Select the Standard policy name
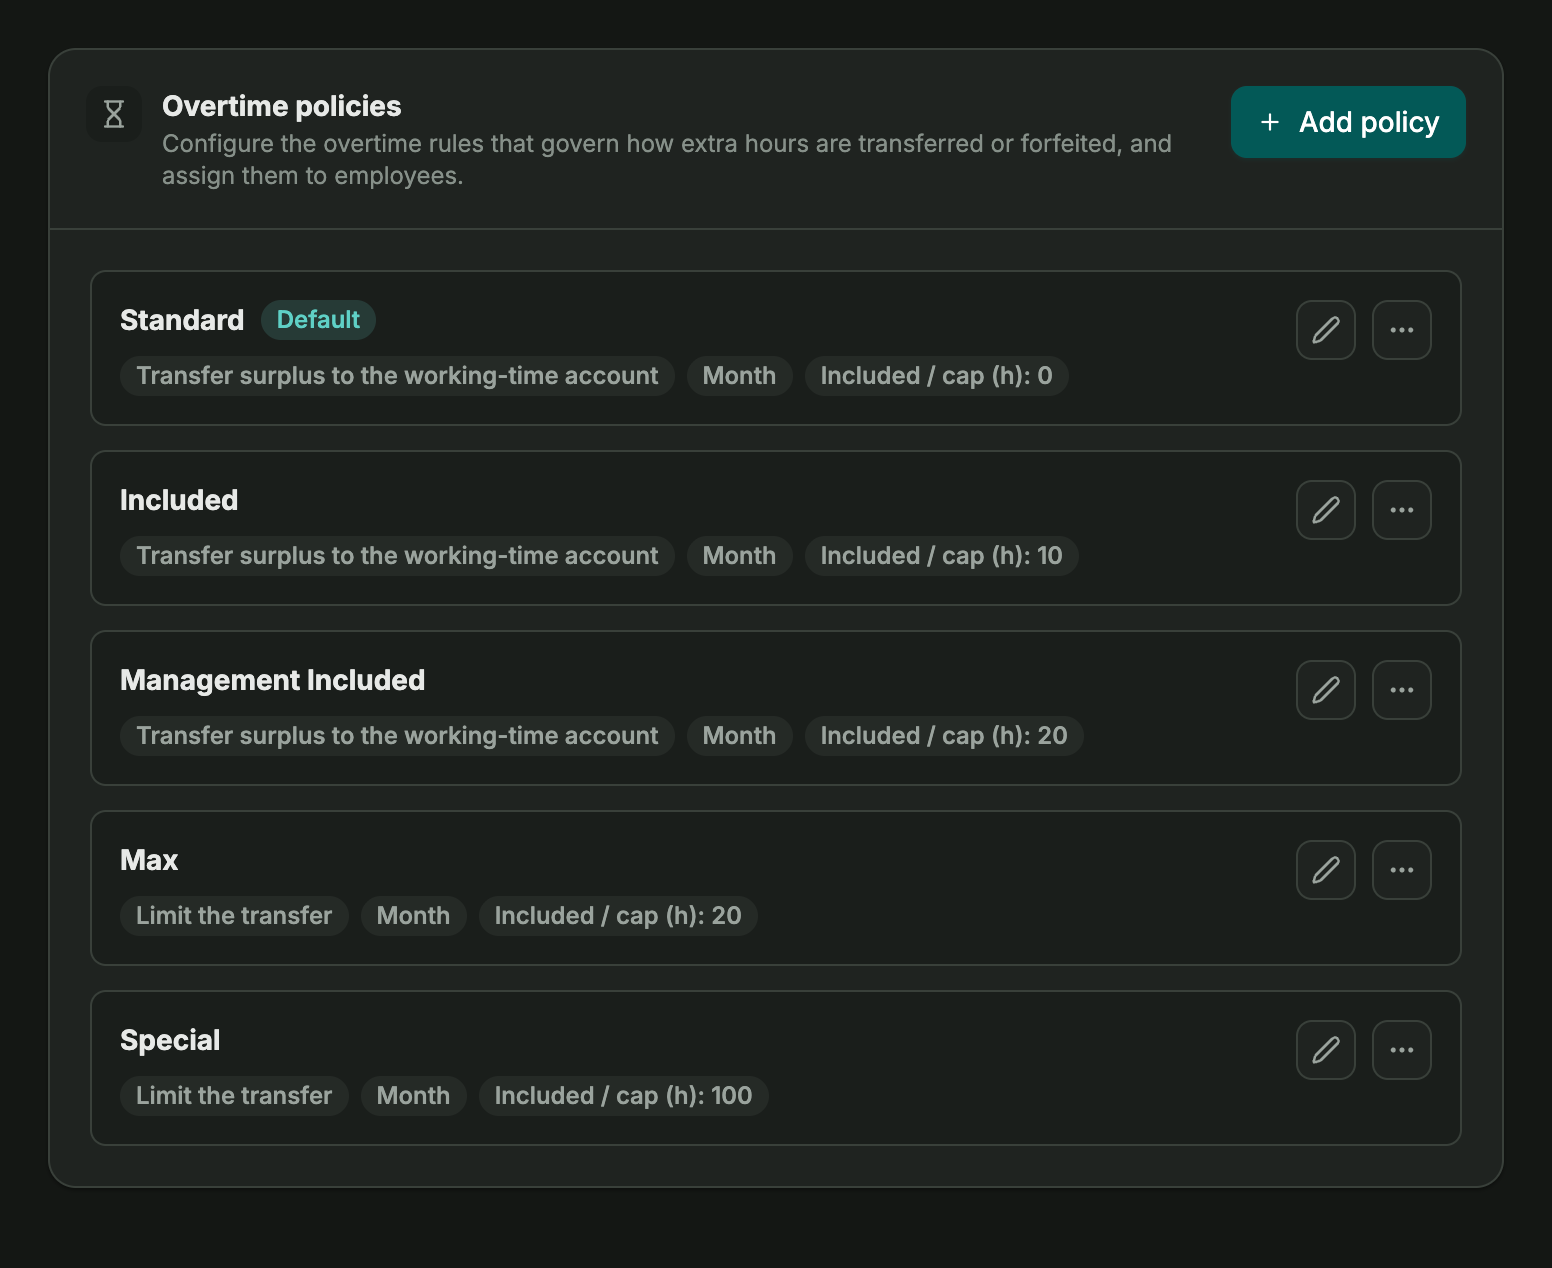Screen dimensions: 1552x1268 click(x=182, y=320)
